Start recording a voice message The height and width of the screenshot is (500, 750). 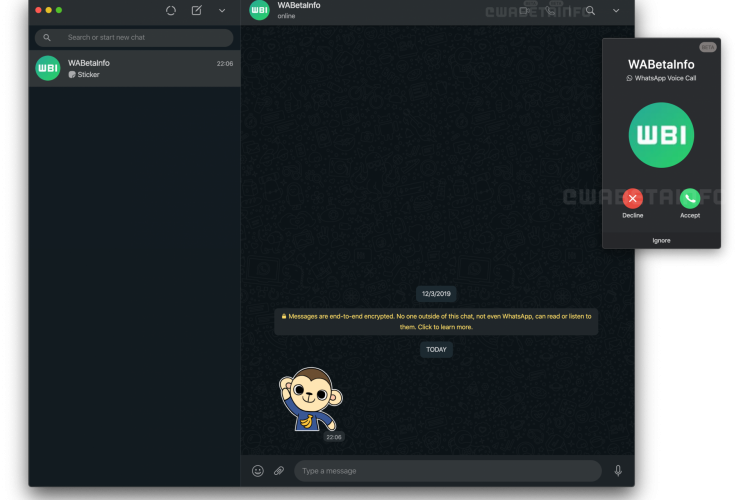tap(618, 471)
